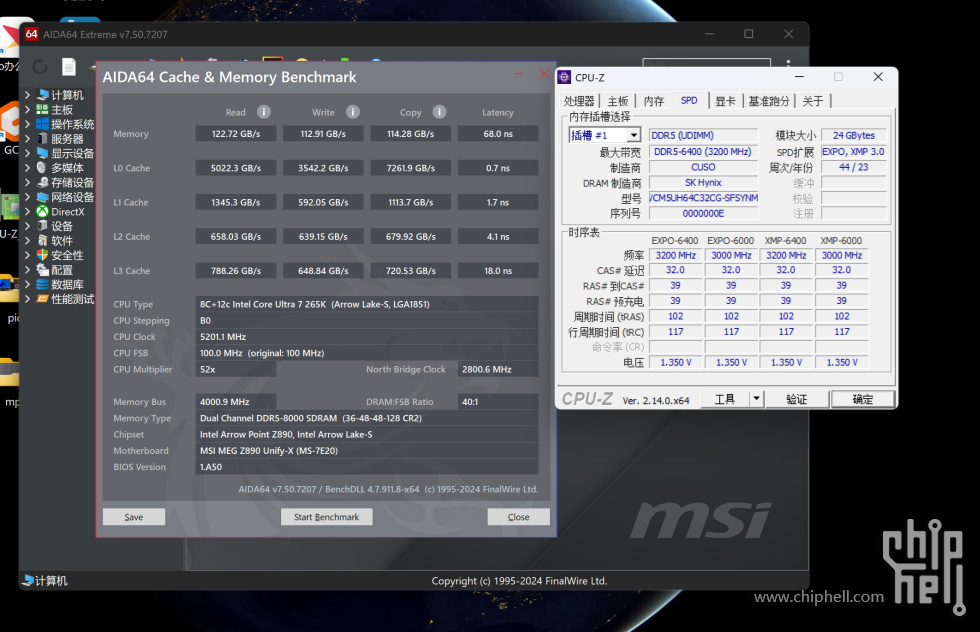Screen dimensions: 980x632
Task: Click the report page icon in toolbar
Action: pyautogui.click(x=69, y=67)
